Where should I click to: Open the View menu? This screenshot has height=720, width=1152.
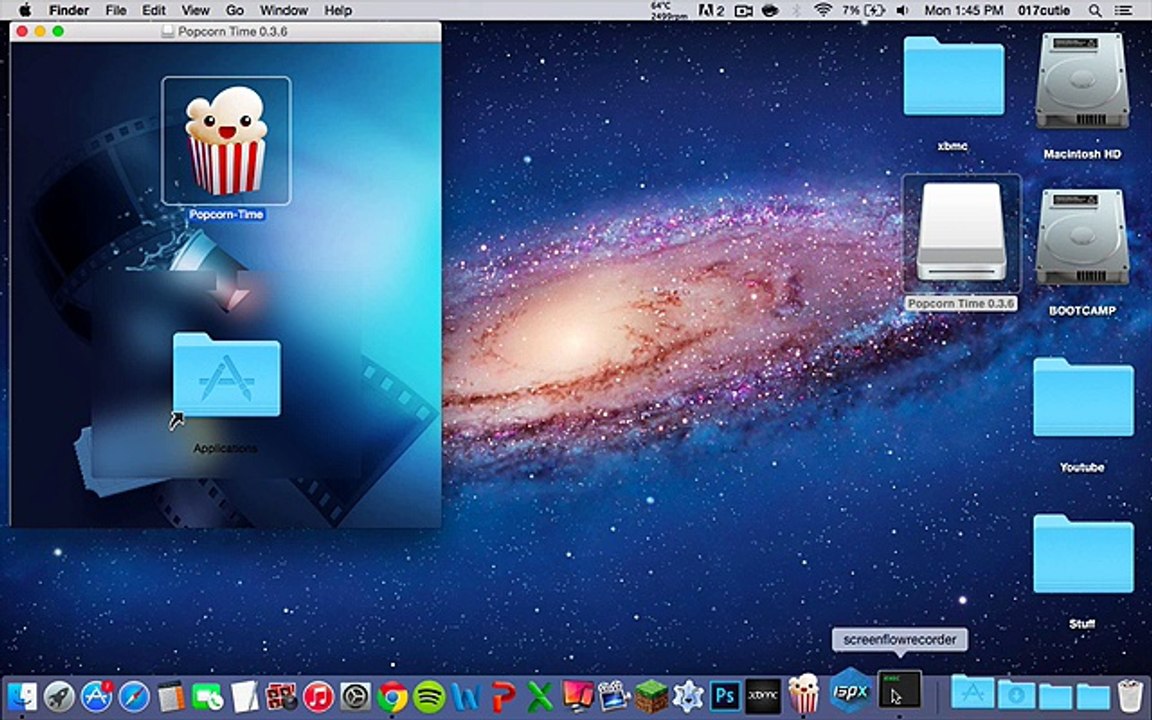[195, 10]
